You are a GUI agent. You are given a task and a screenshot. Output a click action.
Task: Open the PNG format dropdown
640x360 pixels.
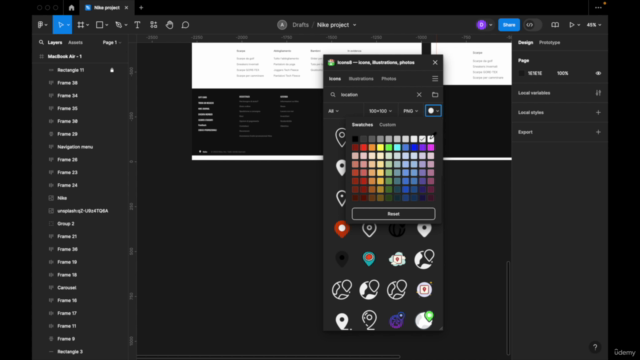(x=411, y=111)
